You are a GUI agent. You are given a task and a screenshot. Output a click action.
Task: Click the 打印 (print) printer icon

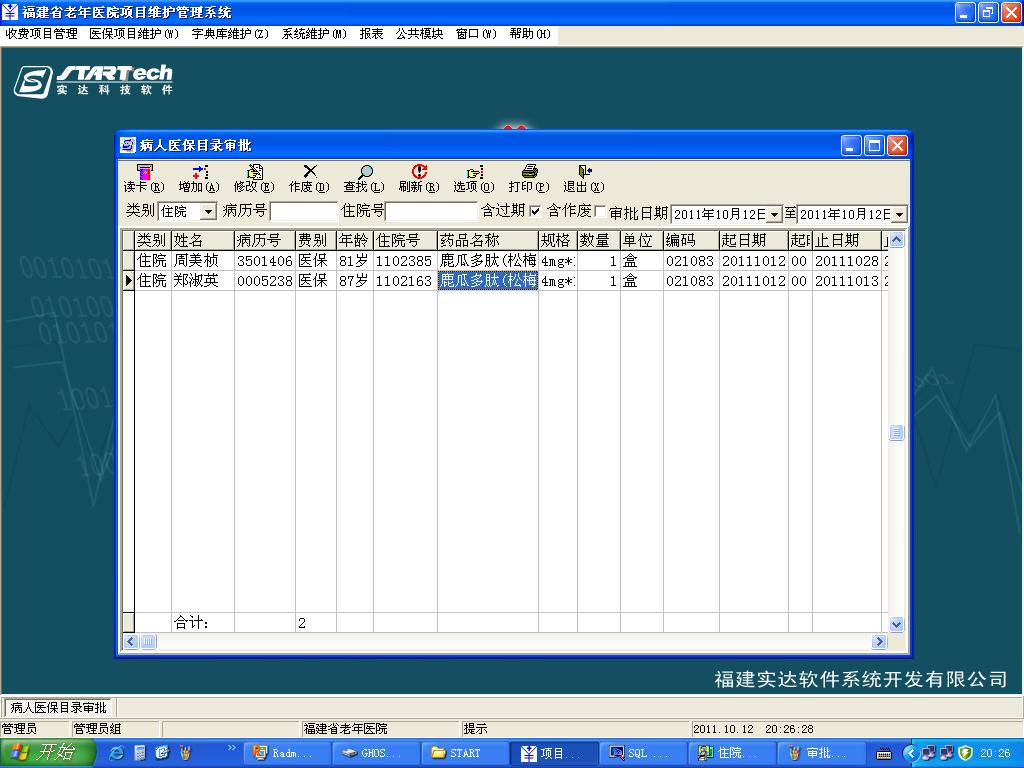pyautogui.click(x=530, y=171)
